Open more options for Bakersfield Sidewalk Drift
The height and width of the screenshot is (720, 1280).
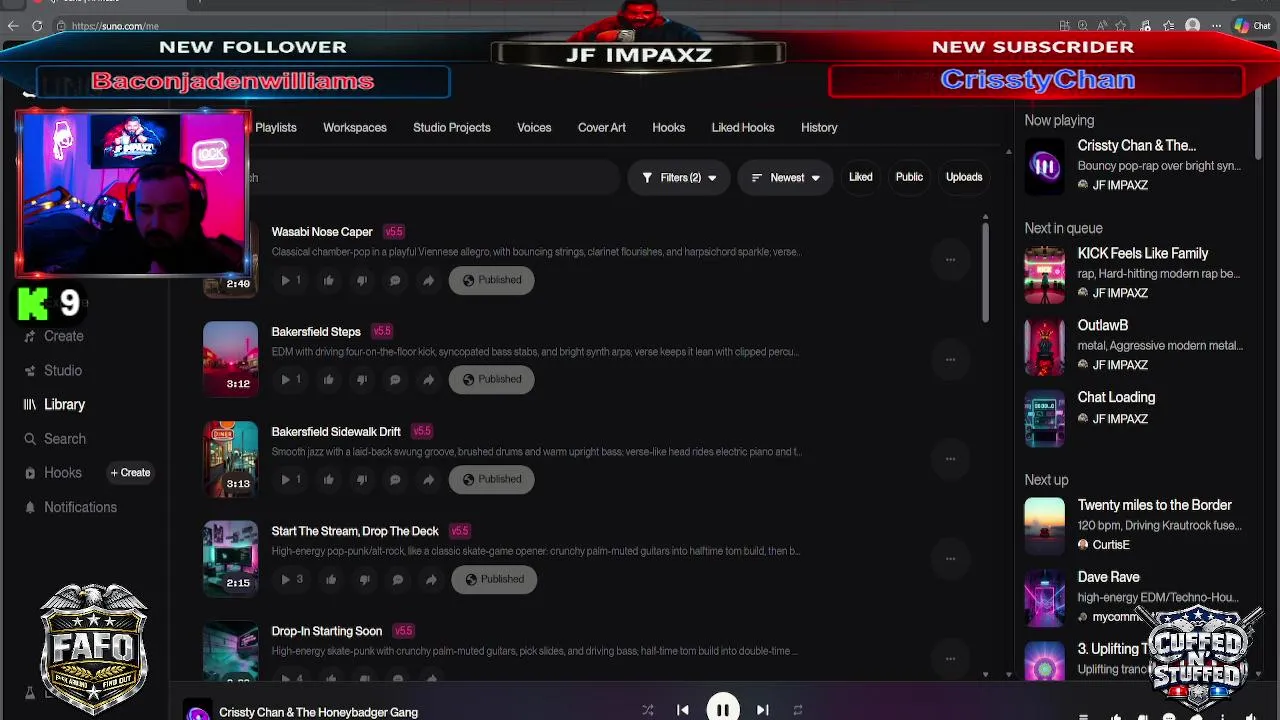click(x=950, y=459)
